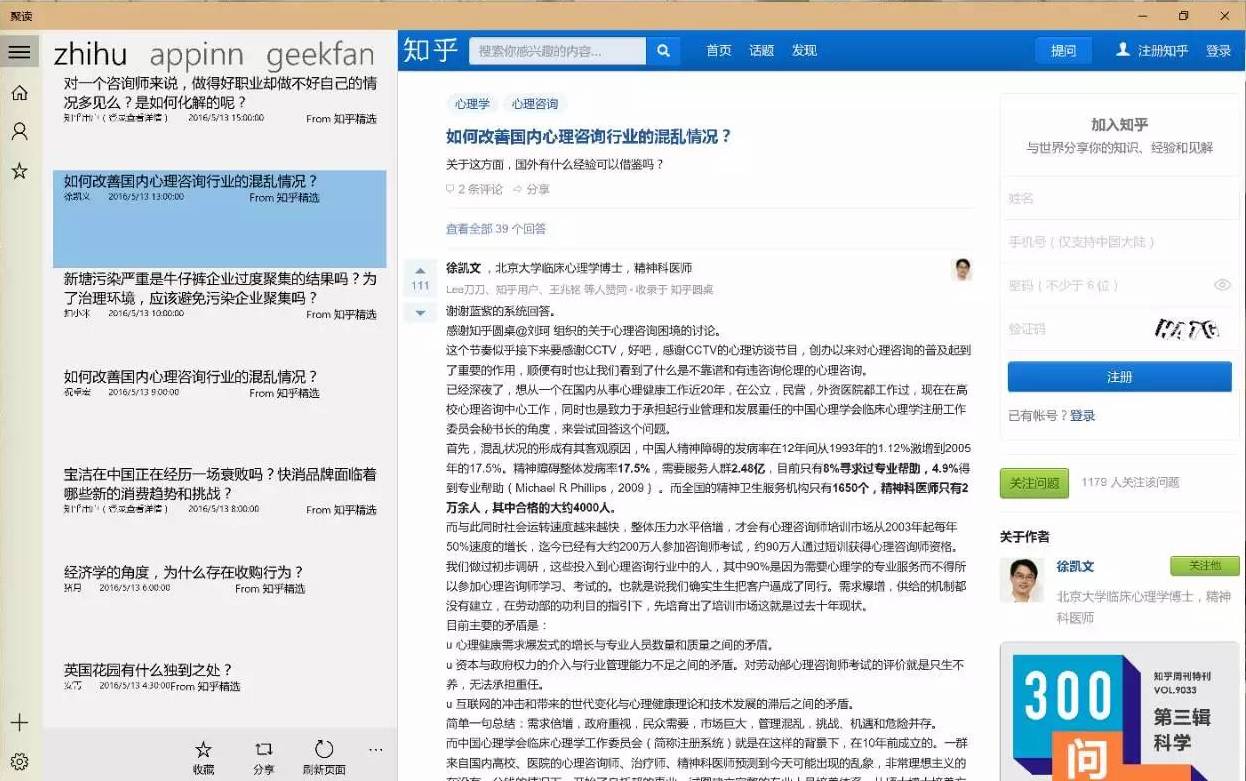Click the 姓名 input field

tap(1120, 199)
